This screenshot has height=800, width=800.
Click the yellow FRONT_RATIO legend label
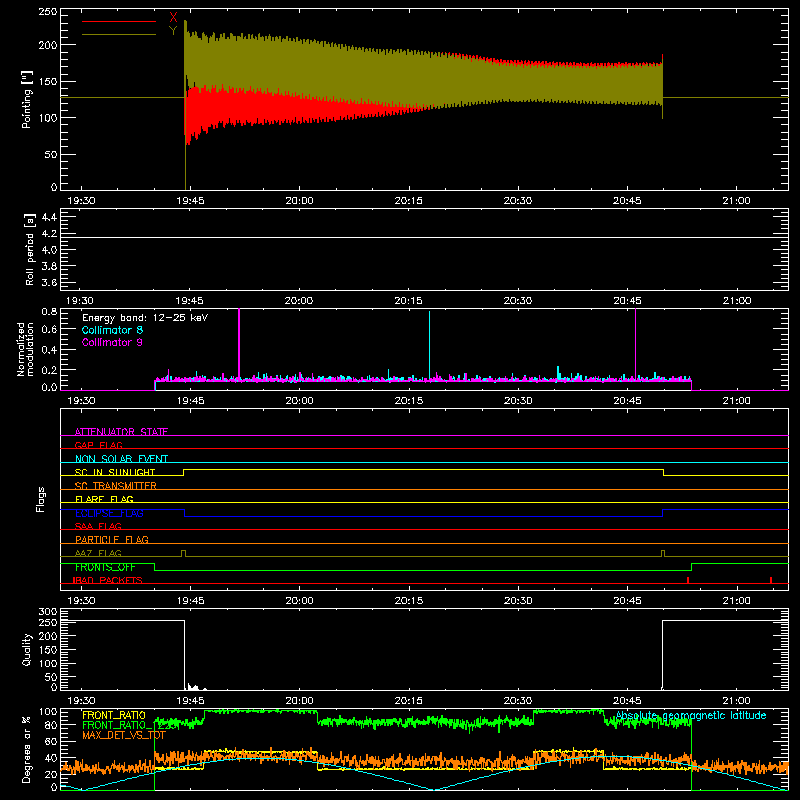click(x=114, y=715)
